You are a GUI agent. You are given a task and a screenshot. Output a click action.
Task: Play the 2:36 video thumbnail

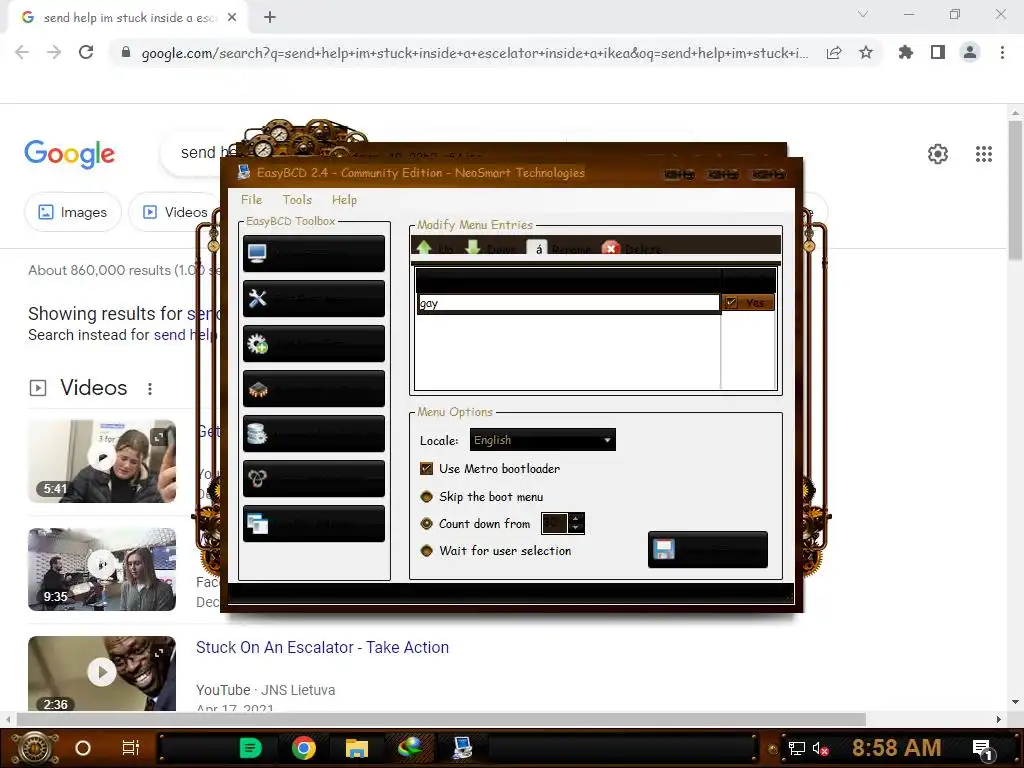[102, 673]
